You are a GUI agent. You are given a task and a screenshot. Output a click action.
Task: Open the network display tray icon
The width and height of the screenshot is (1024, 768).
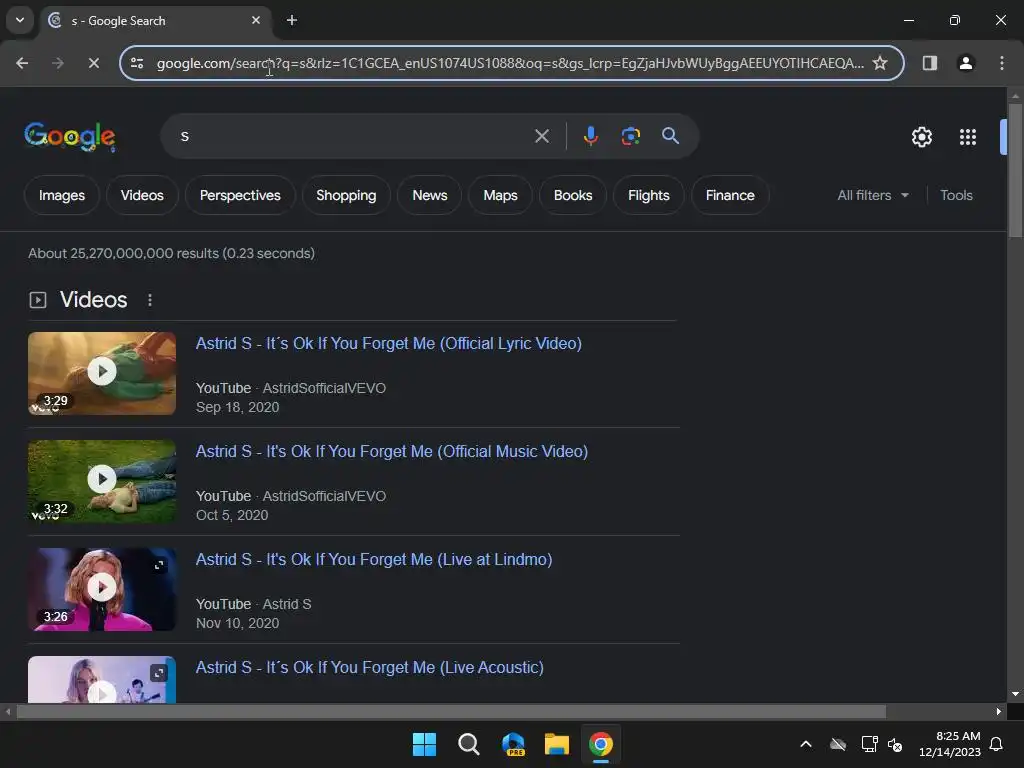click(869, 744)
